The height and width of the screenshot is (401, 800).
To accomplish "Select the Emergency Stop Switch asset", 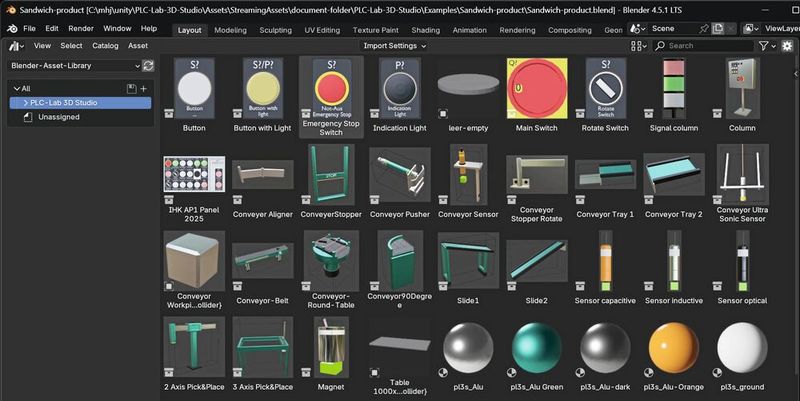I will click(x=331, y=97).
